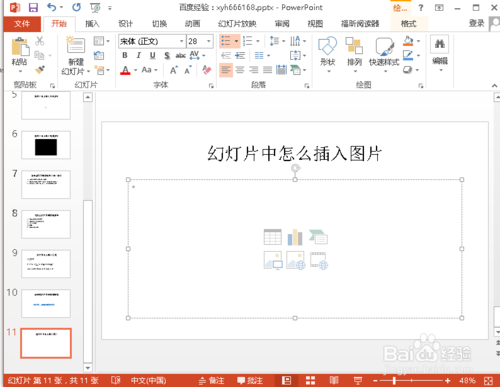Open the Numbering list dropdown arrow
Viewport: 500px width, 387px height.
tap(258, 41)
